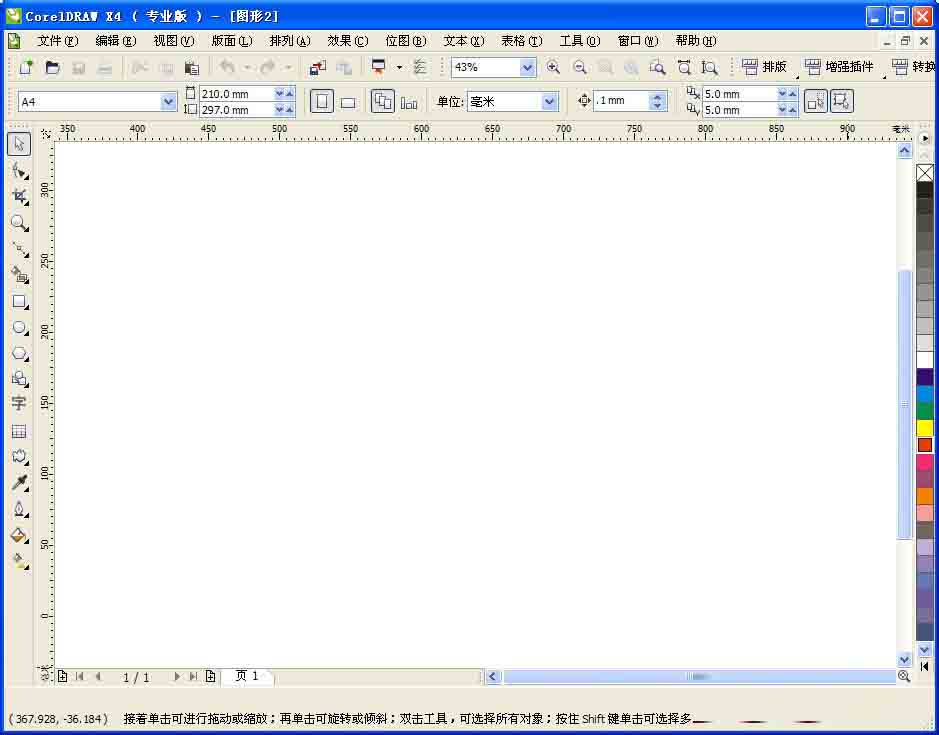Select the Eyedropper tool

(x=19, y=482)
